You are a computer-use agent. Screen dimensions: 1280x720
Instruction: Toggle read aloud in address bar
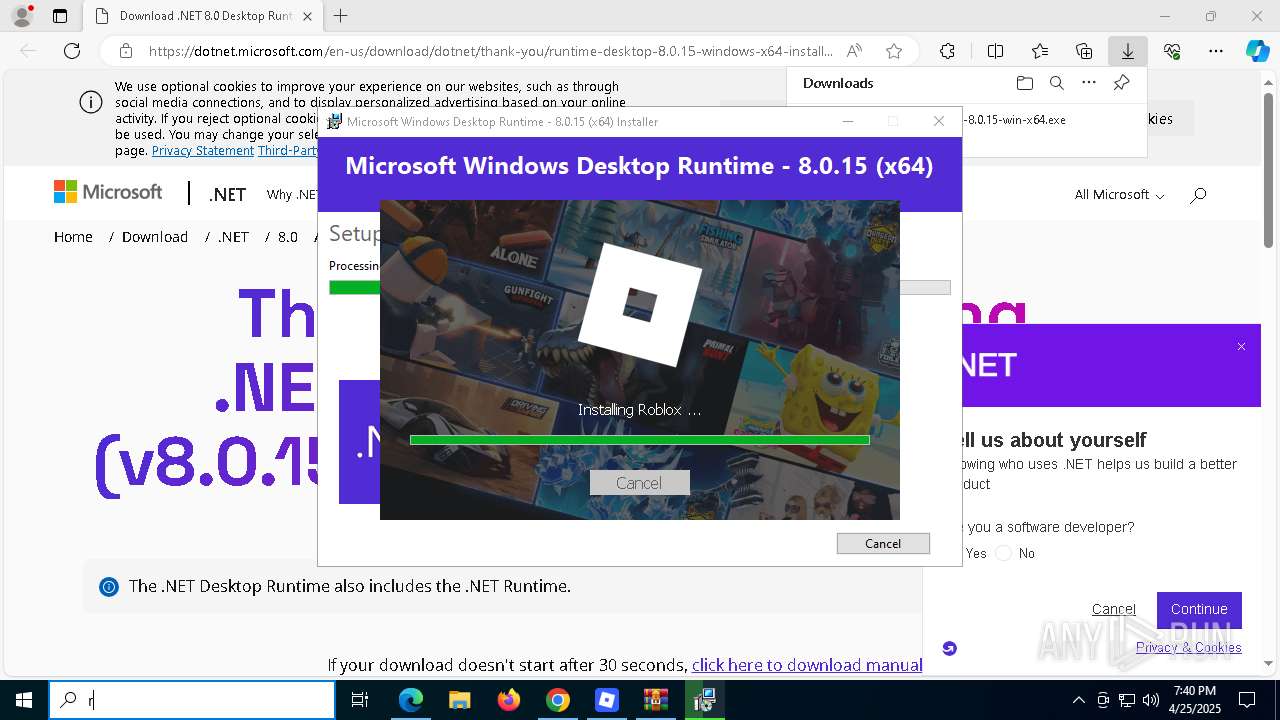[854, 51]
